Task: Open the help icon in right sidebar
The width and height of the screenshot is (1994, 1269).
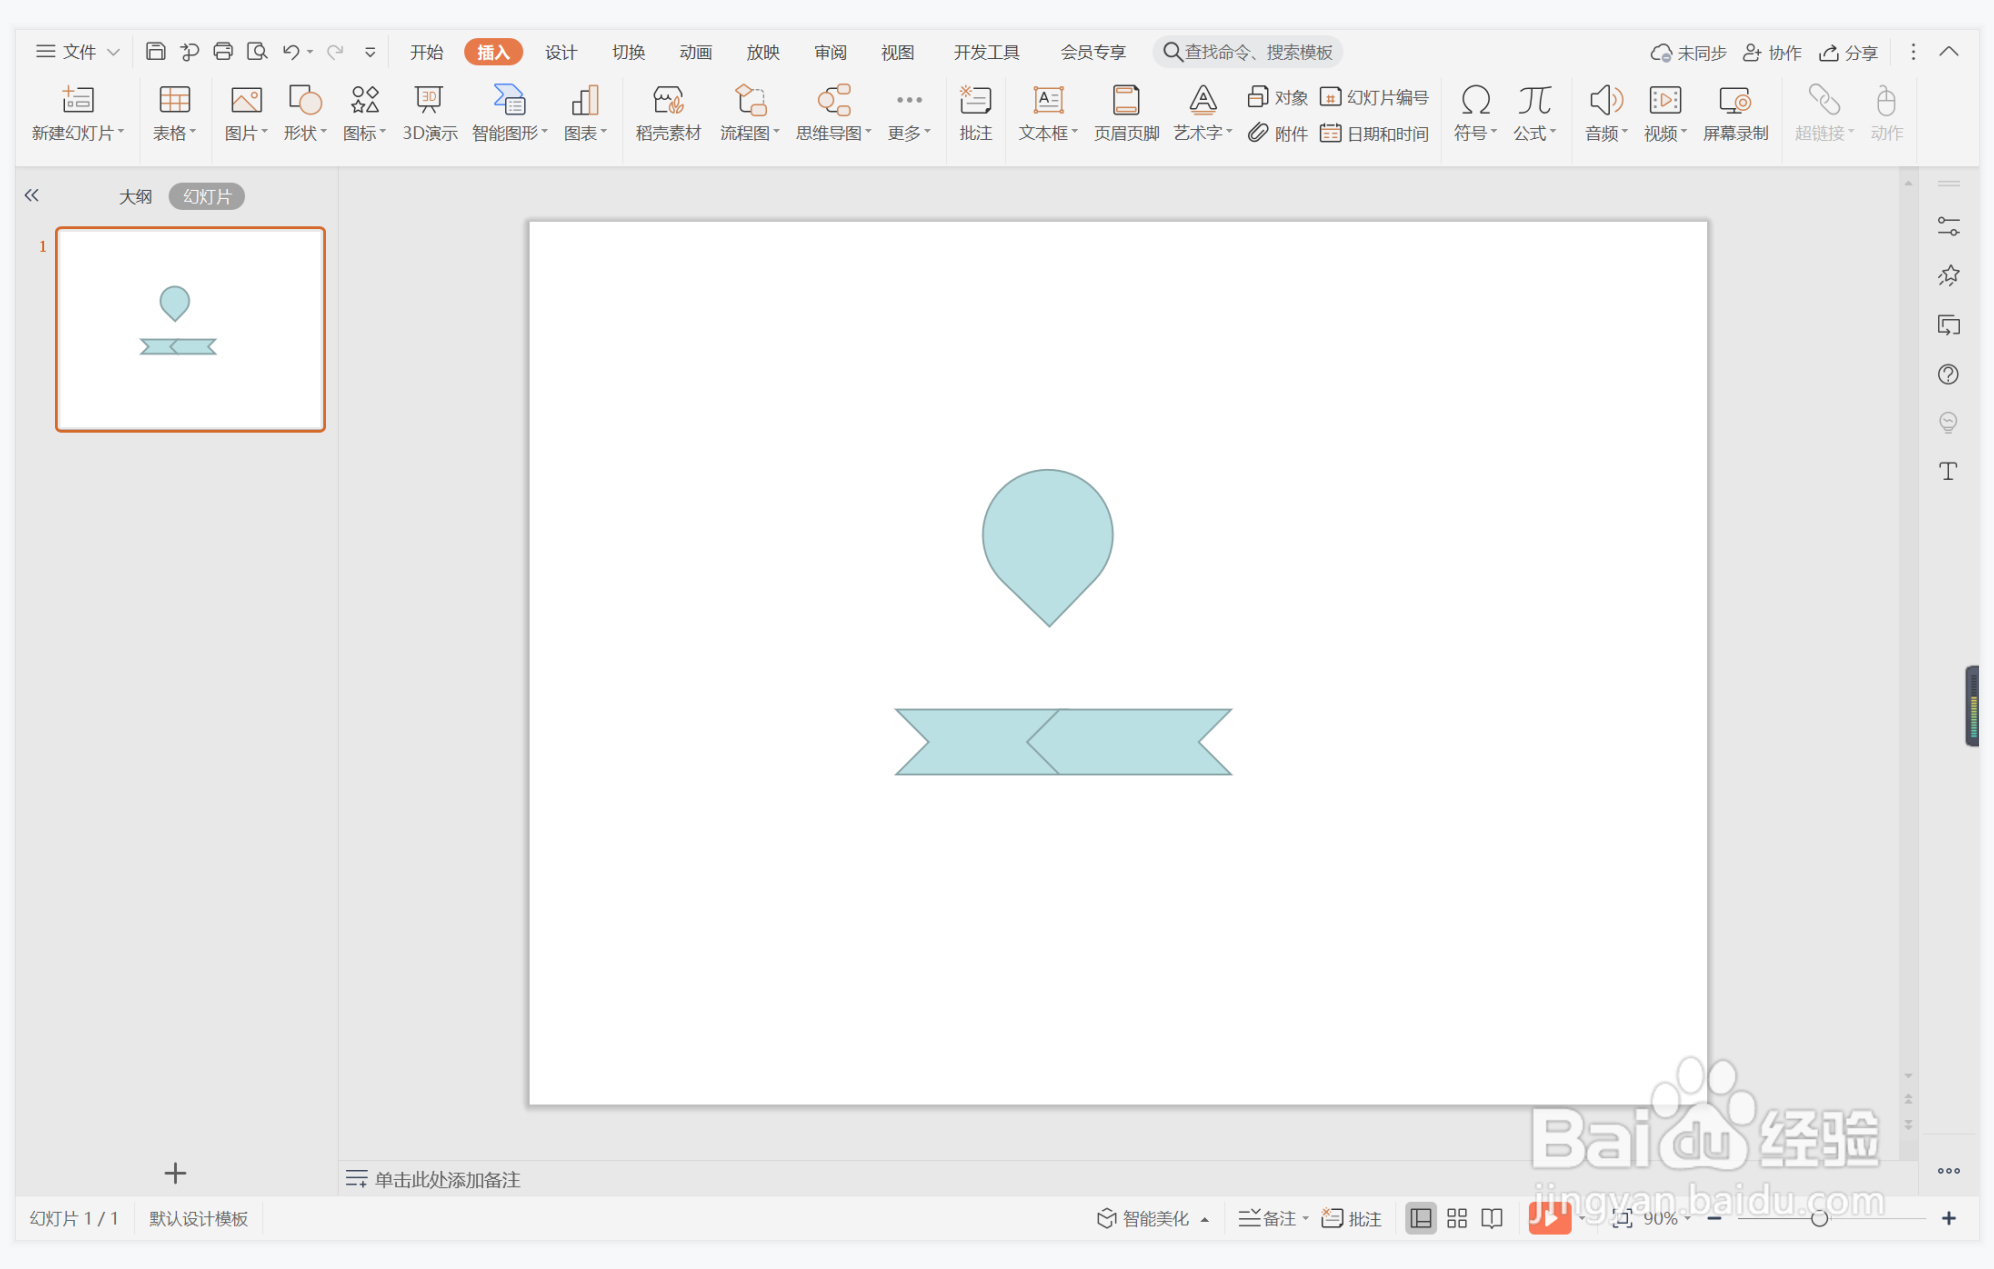Action: point(1947,374)
